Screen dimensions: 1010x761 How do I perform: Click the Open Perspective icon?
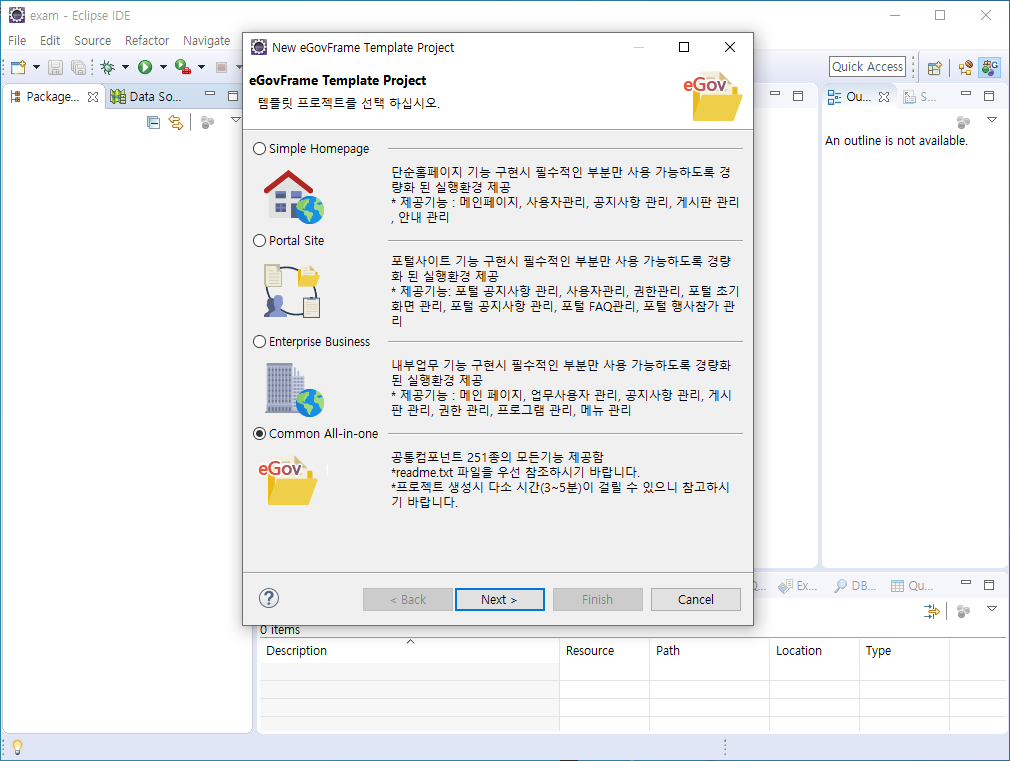coord(935,68)
